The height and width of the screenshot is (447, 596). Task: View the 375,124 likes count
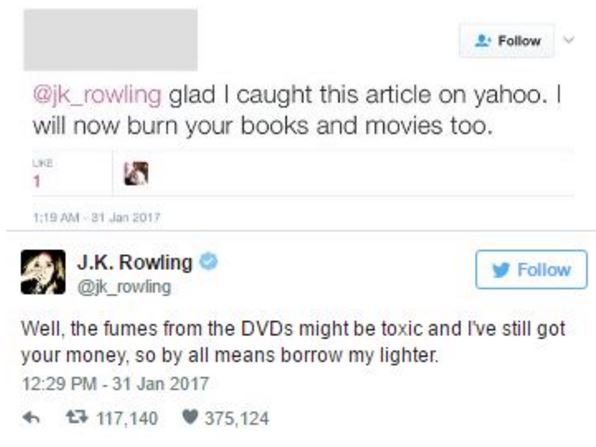[237, 418]
